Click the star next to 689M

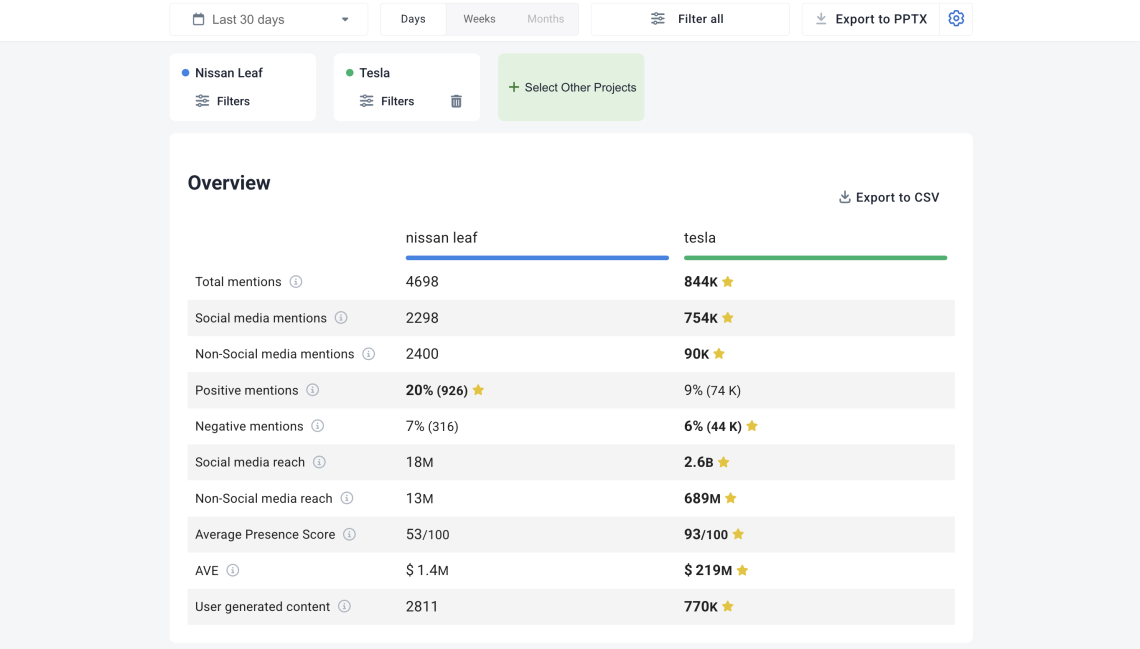[x=731, y=498]
